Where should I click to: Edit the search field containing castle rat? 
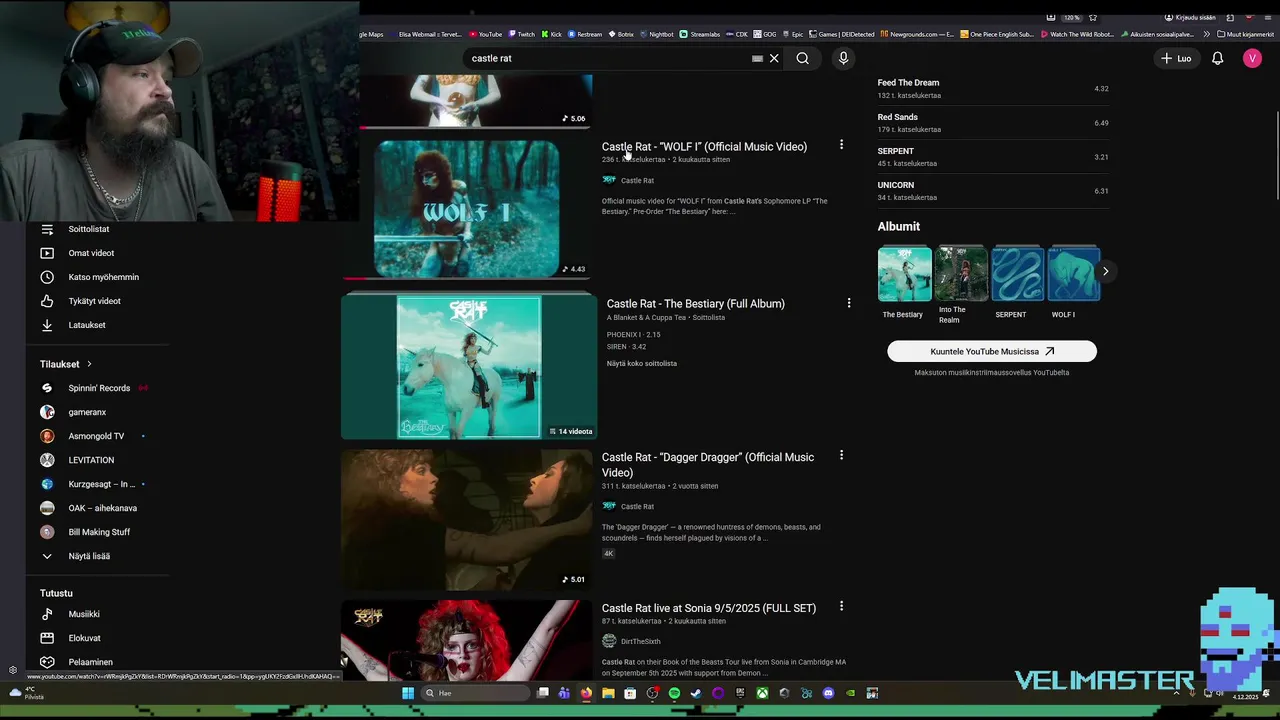(608, 58)
